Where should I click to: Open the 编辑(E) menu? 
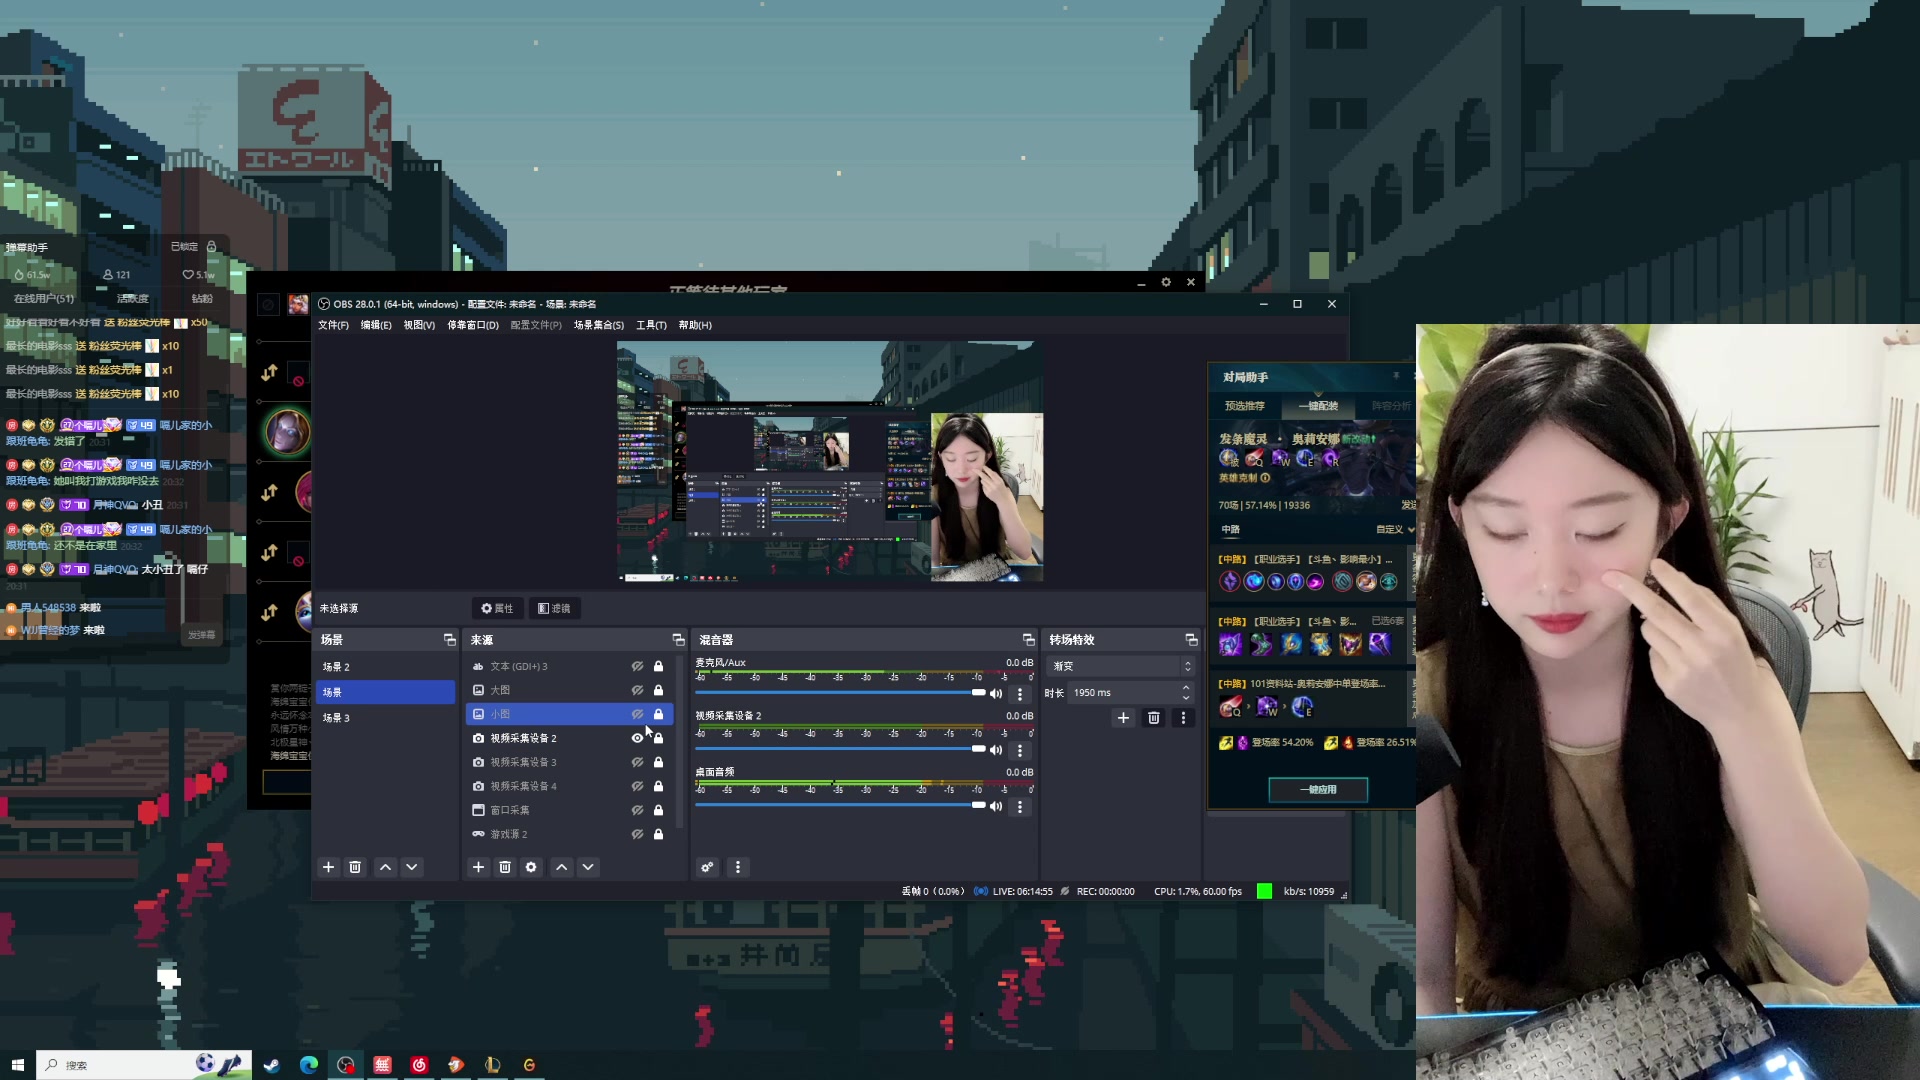pos(376,325)
